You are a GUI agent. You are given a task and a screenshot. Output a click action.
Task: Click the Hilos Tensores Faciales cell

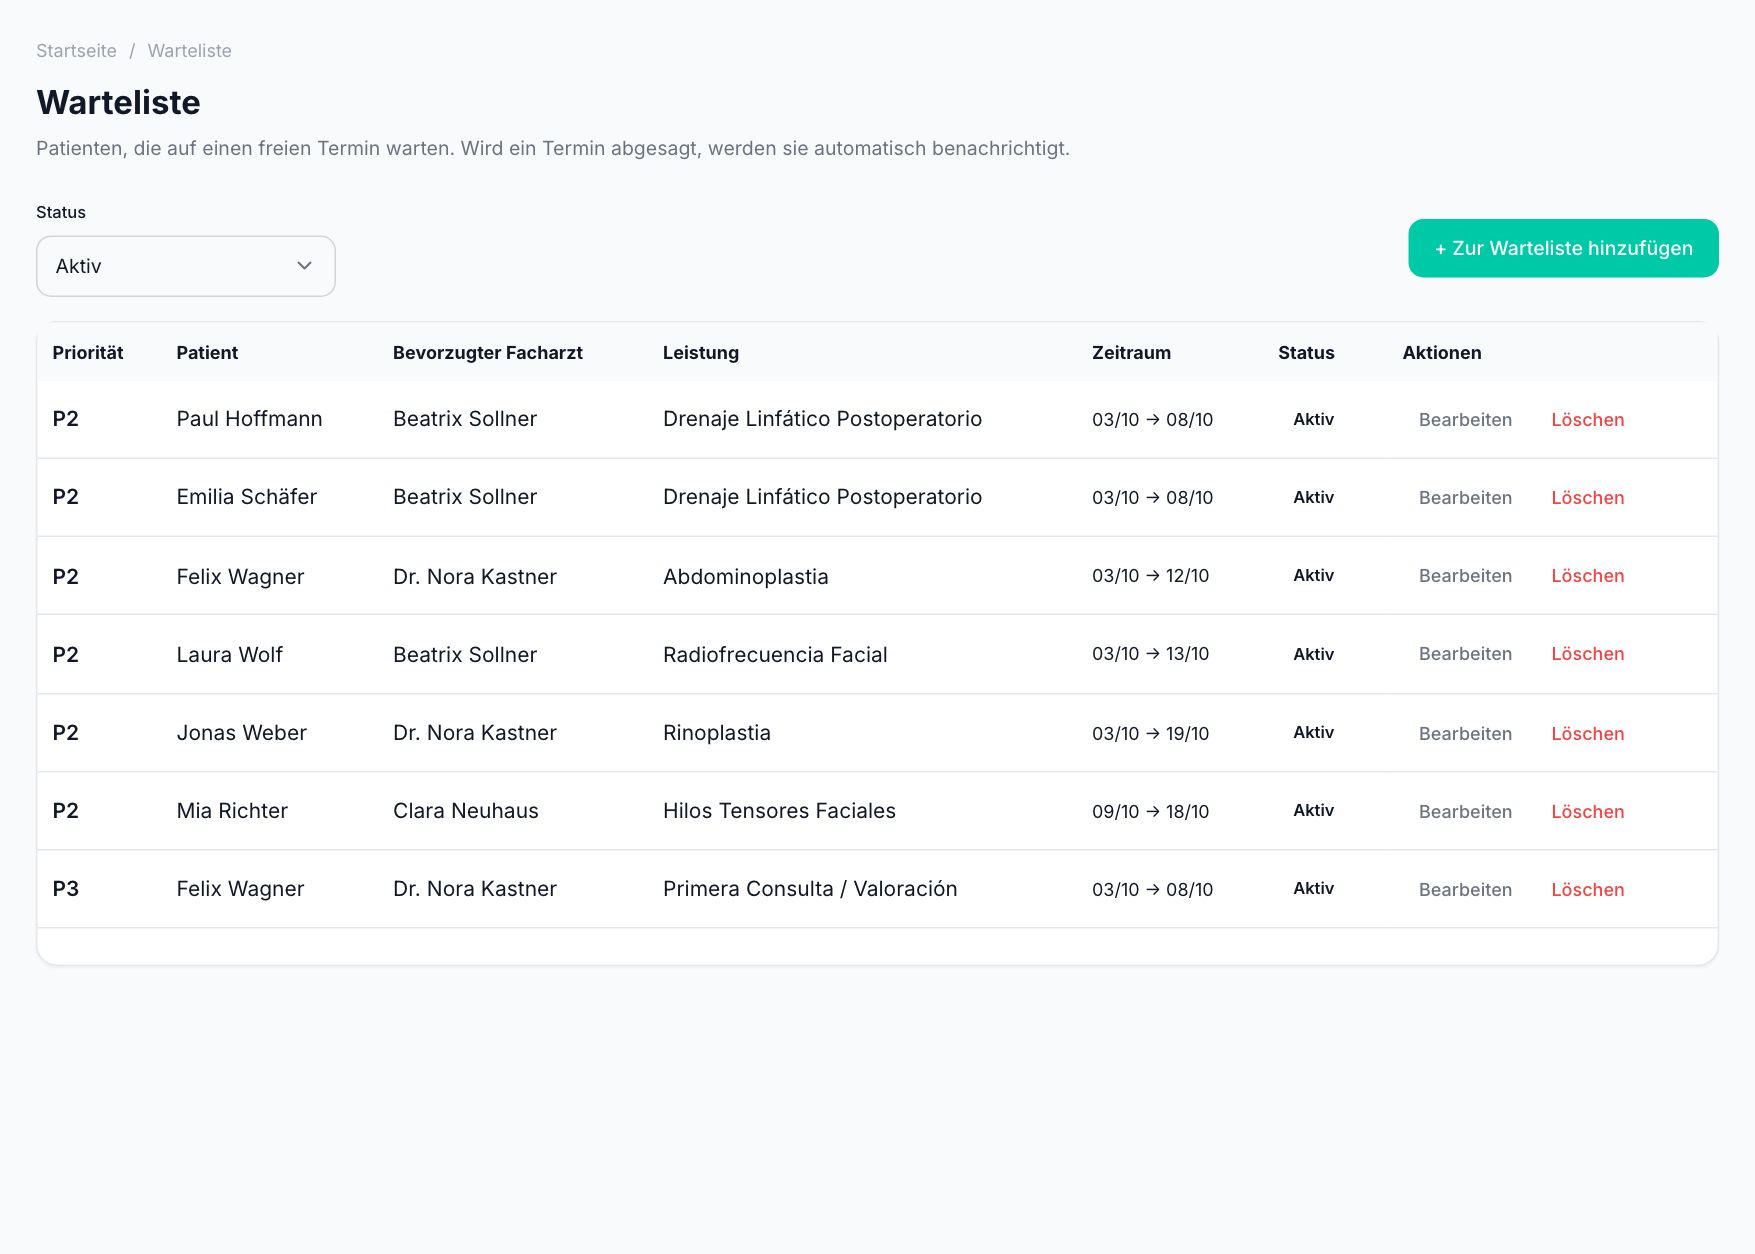click(779, 811)
